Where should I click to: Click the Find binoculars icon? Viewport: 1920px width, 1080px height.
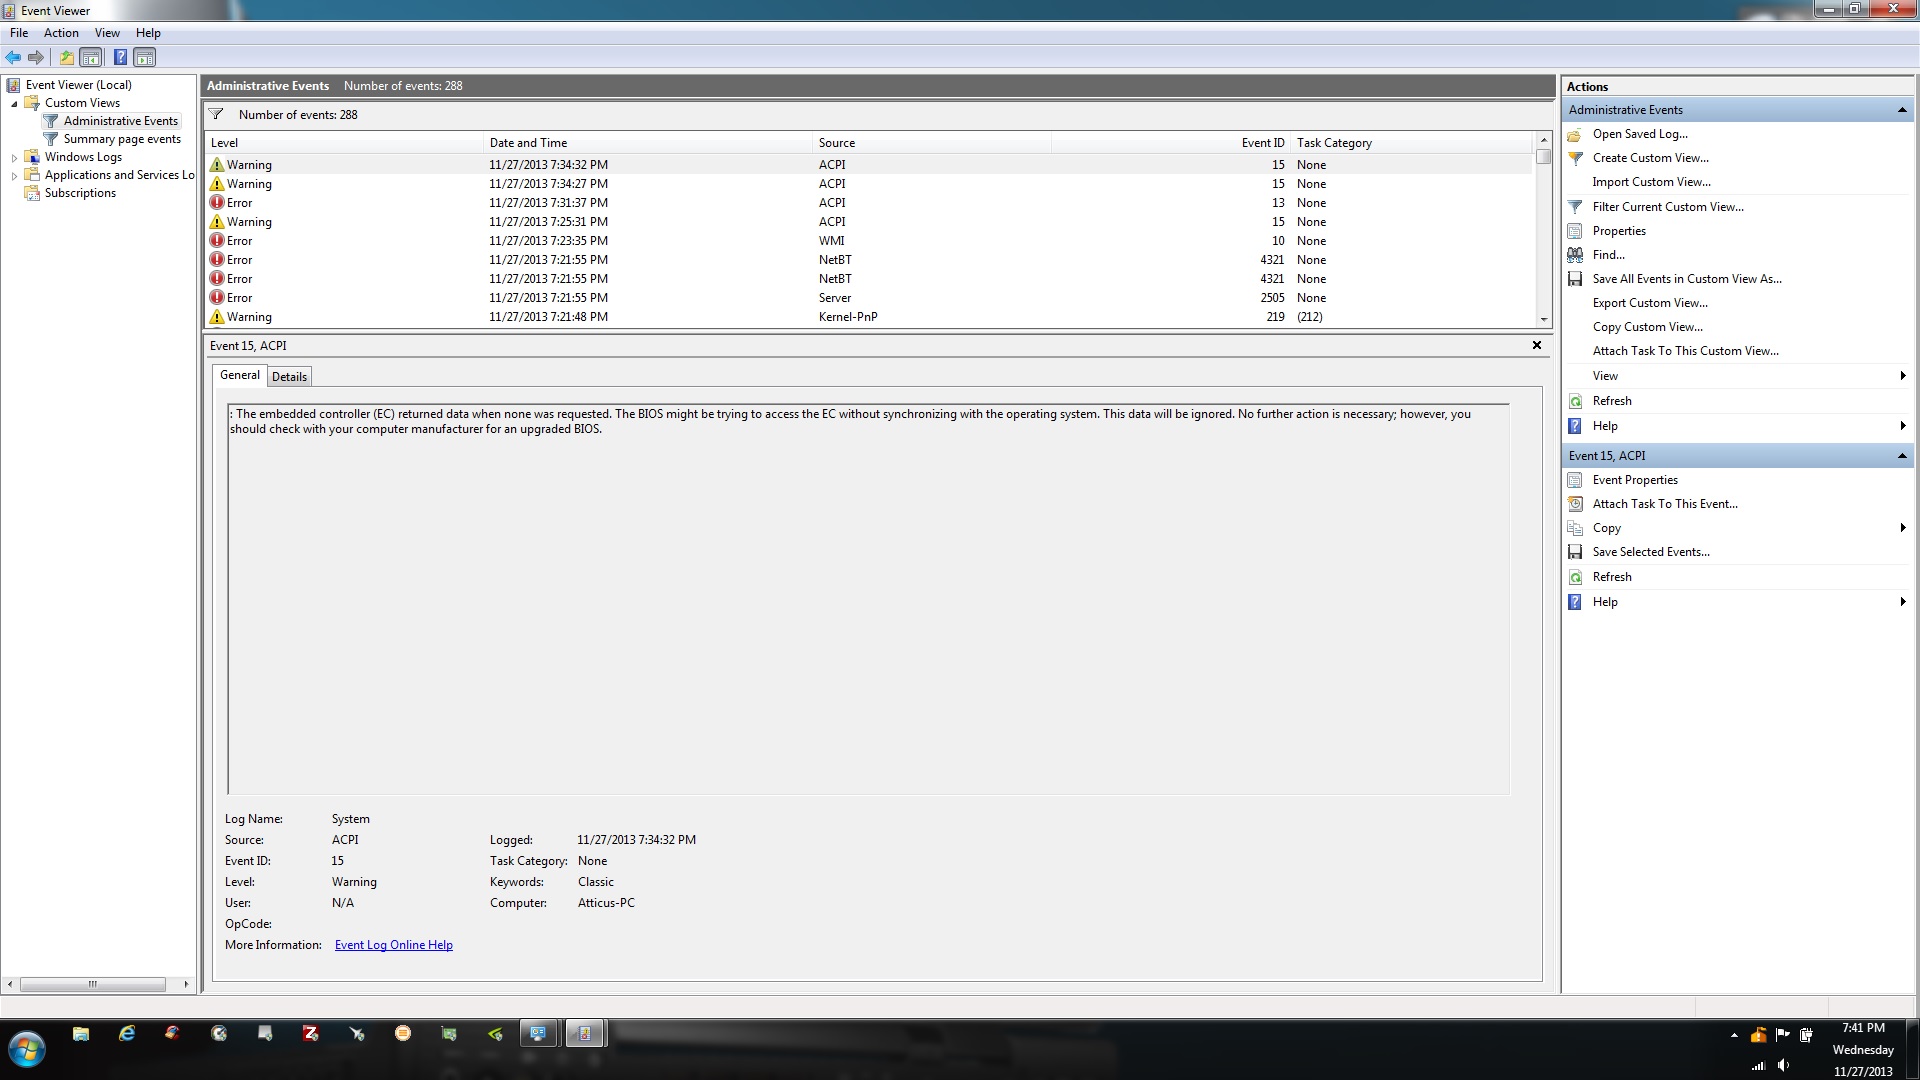click(1575, 255)
